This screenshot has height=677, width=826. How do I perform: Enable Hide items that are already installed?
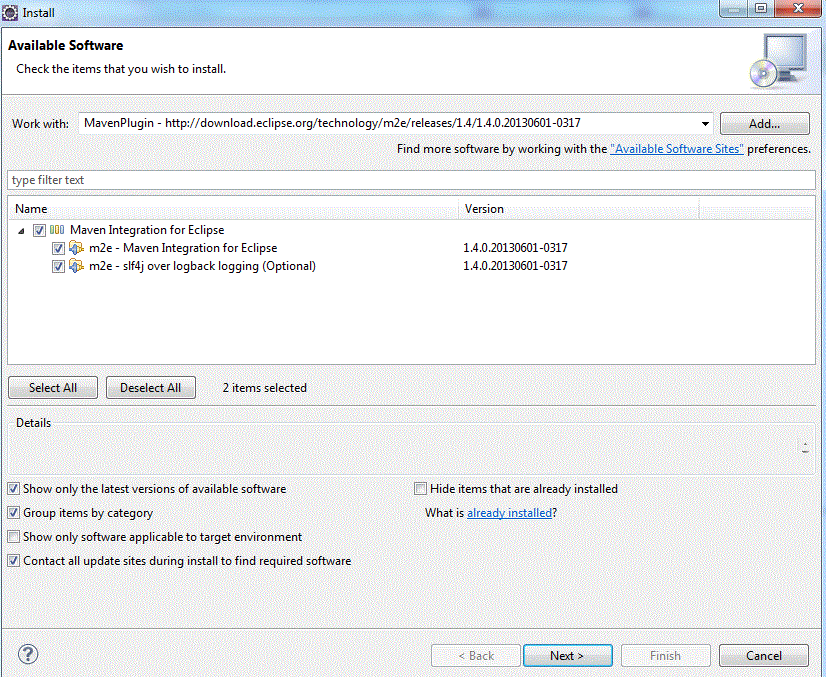point(420,489)
